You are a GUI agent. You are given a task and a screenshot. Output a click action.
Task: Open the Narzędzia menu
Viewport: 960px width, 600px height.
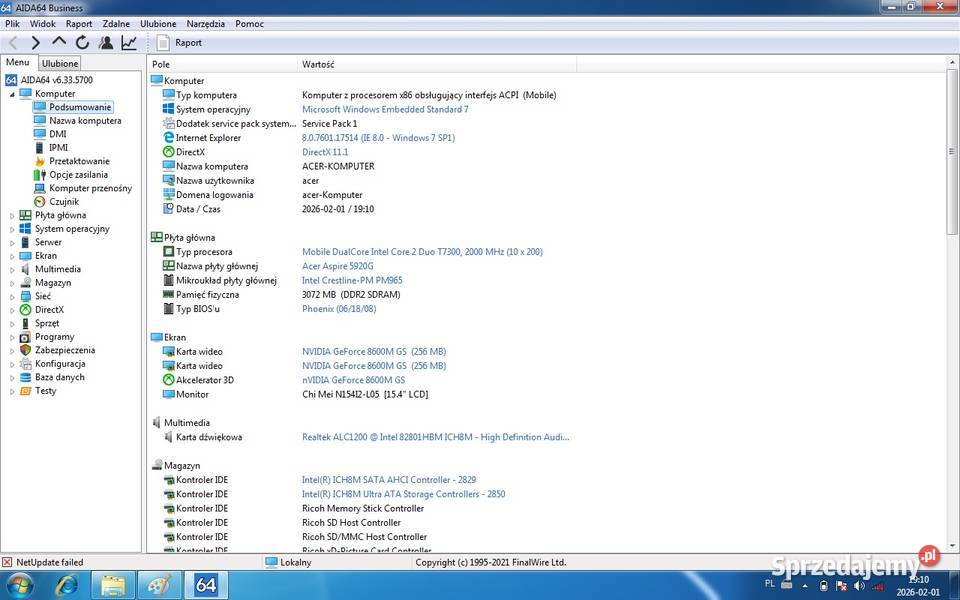pyautogui.click(x=205, y=23)
